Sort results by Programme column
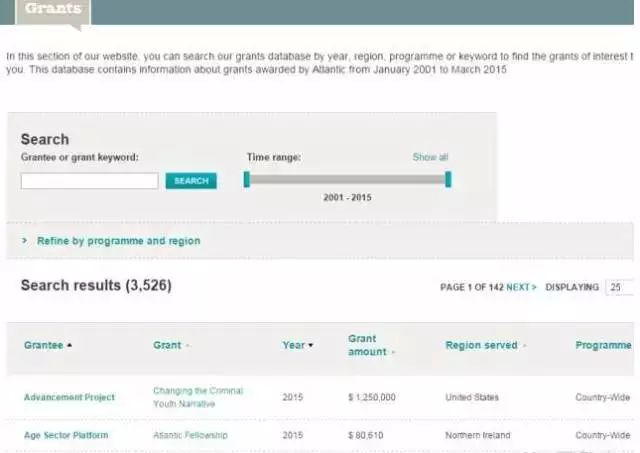Image resolution: width=640 pixels, height=453 pixels. [x=603, y=345]
